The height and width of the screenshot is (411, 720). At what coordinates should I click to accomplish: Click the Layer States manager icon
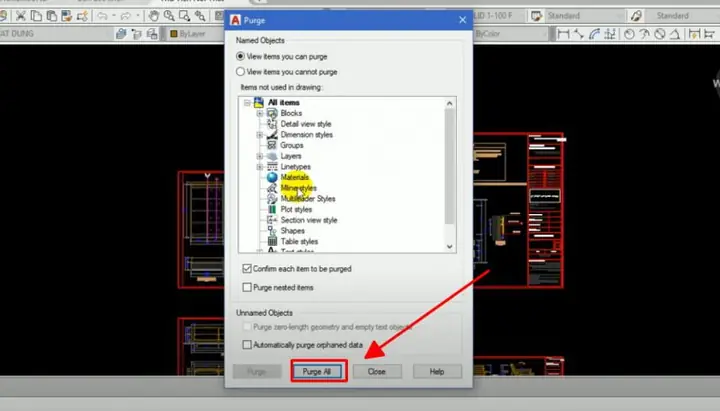pyautogui.click(x=152, y=34)
